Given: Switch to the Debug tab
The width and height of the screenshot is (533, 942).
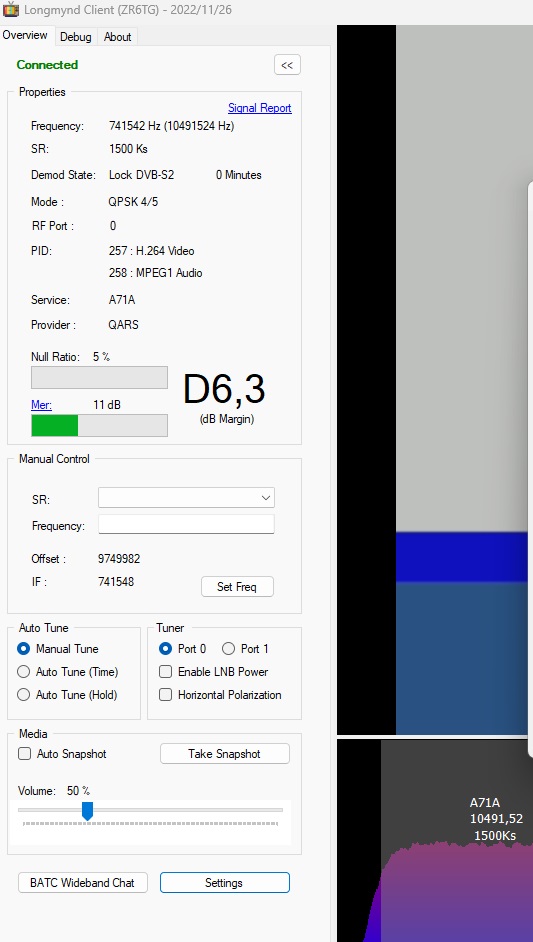Looking at the screenshot, I should coord(76,37).
